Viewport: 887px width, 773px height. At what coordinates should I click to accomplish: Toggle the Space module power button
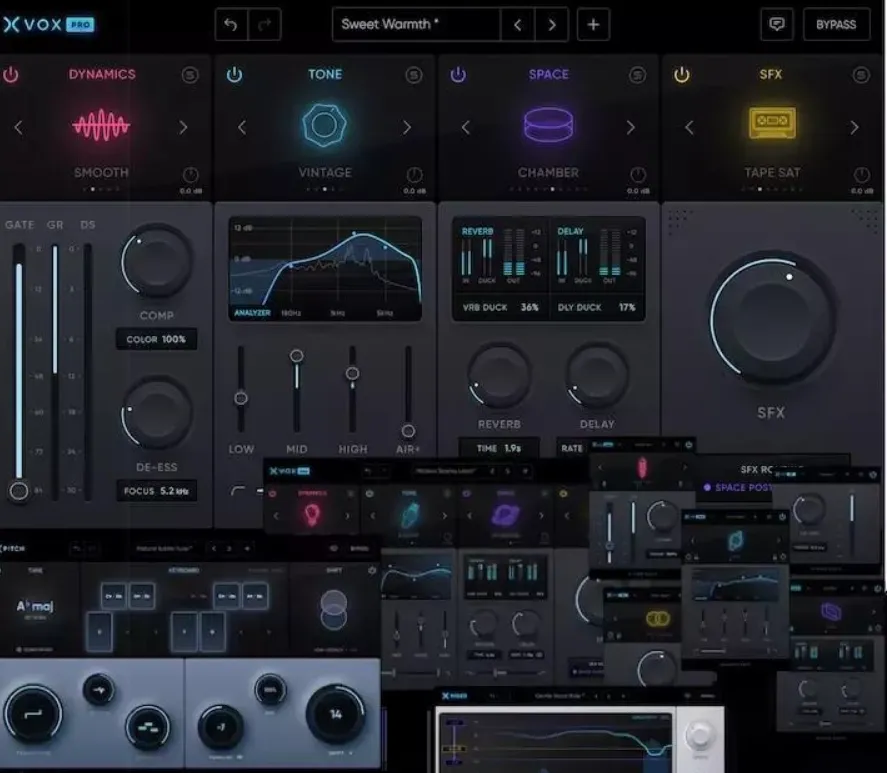(458, 75)
